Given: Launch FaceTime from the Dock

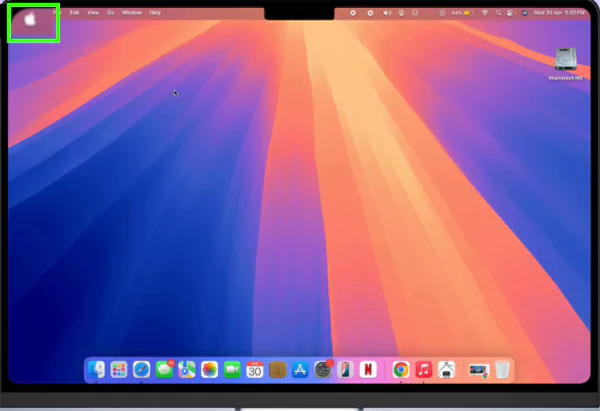Looking at the screenshot, I should click(x=232, y=370).
